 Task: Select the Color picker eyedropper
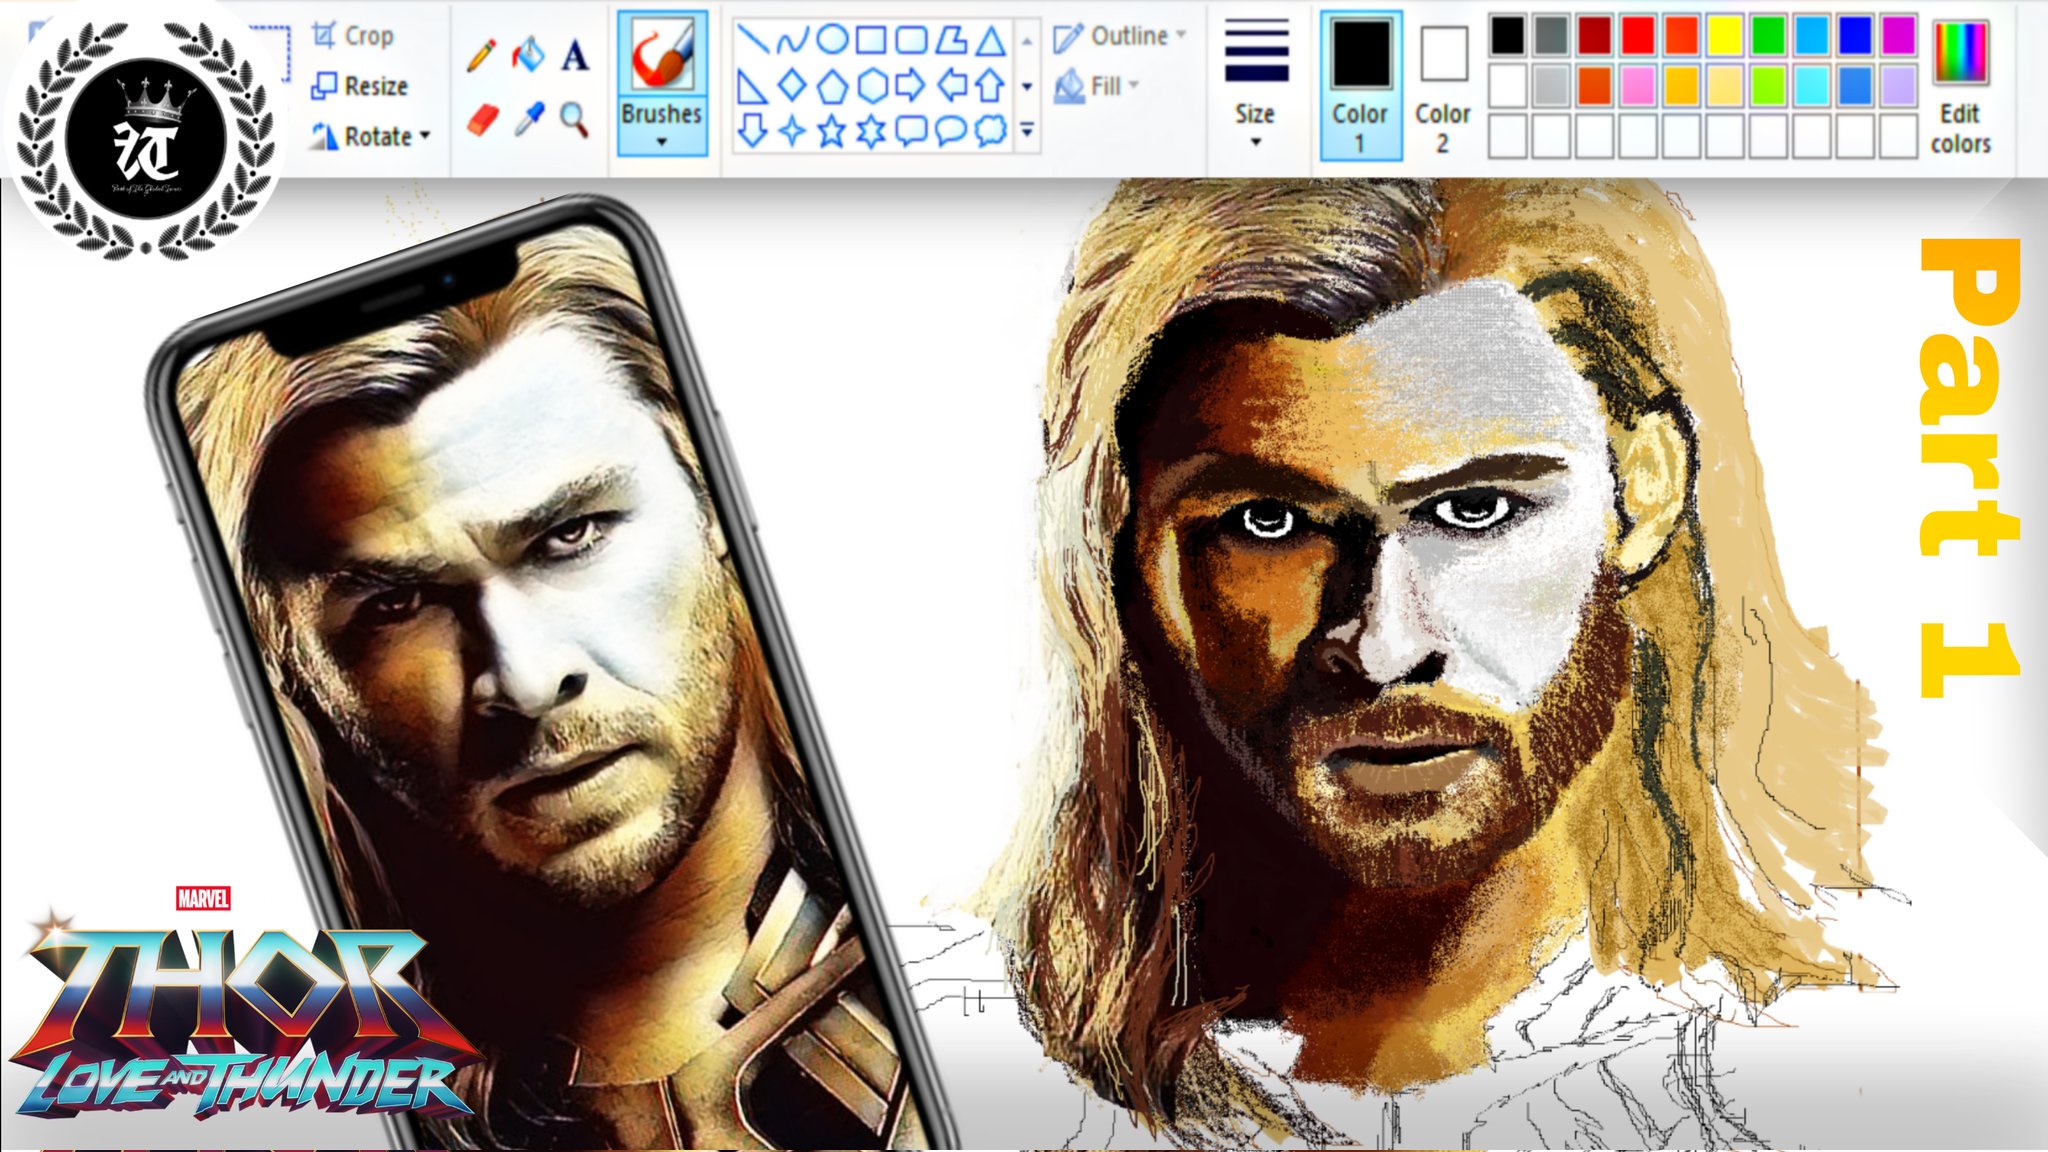click(x=529, y=120)
